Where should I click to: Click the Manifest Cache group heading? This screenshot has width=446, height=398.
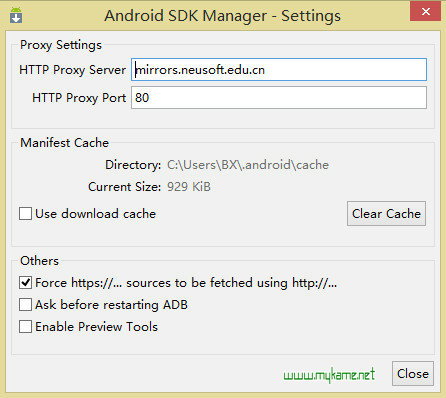(x=64, y=143)
